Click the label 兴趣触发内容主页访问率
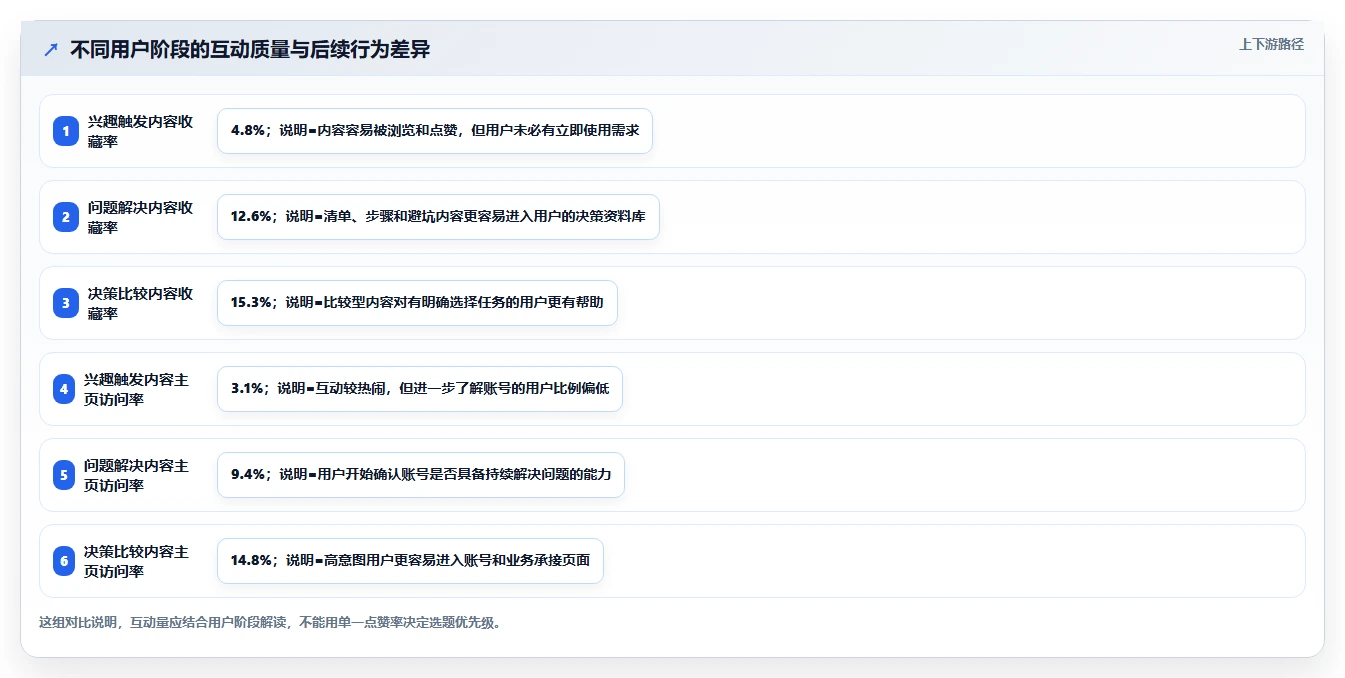The image size is (1345, 678). (136, 389)
